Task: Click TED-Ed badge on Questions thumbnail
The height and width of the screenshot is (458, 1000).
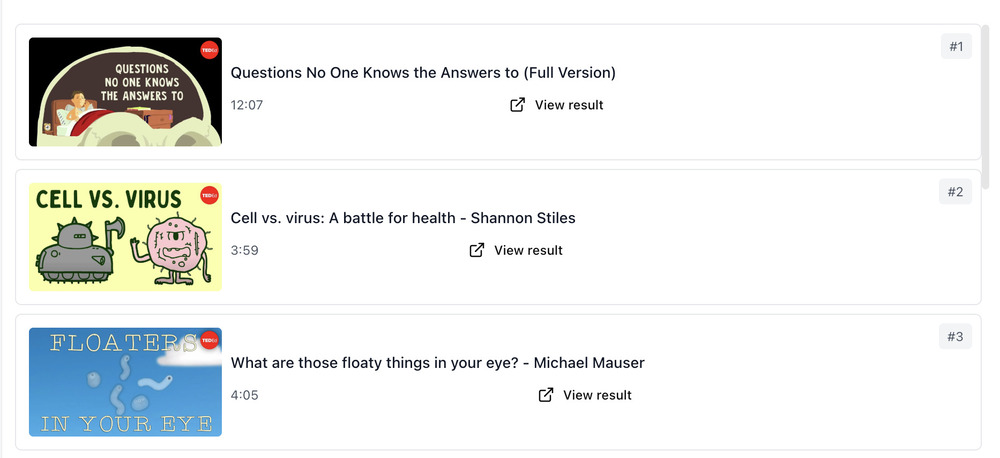Action: tap(209, 51)
